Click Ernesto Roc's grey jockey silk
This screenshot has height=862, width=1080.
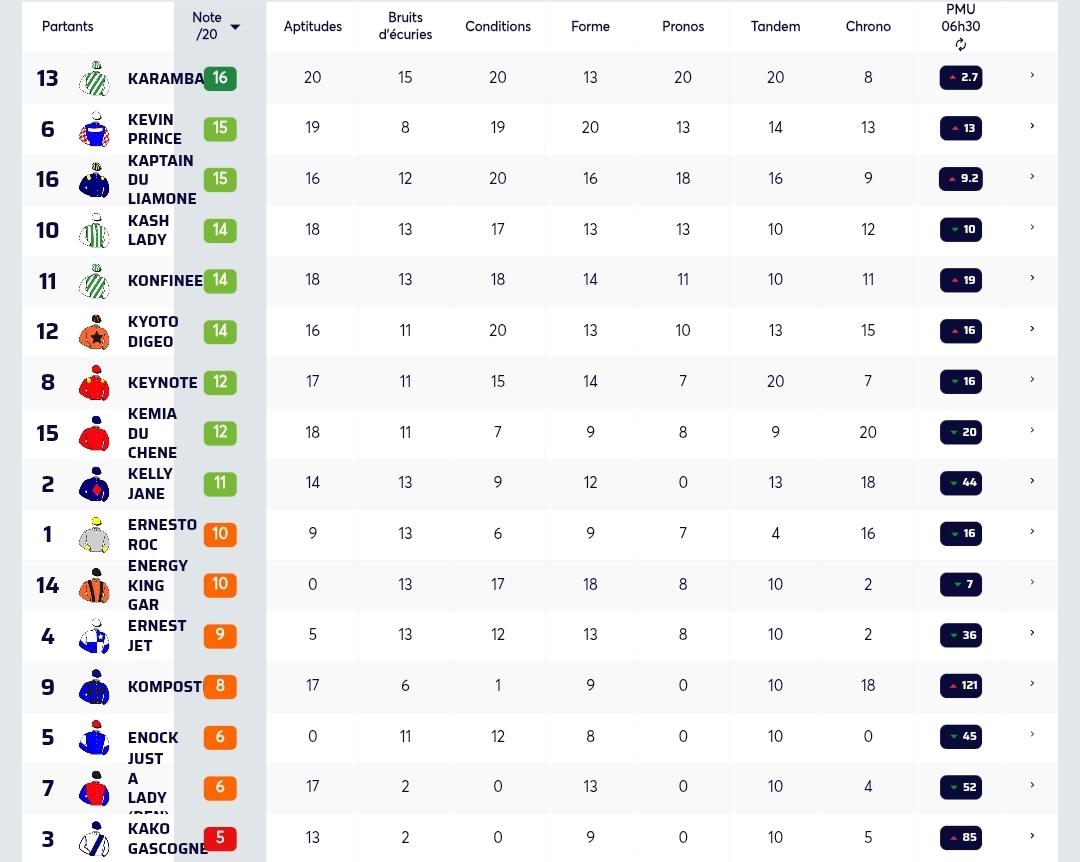95,534
